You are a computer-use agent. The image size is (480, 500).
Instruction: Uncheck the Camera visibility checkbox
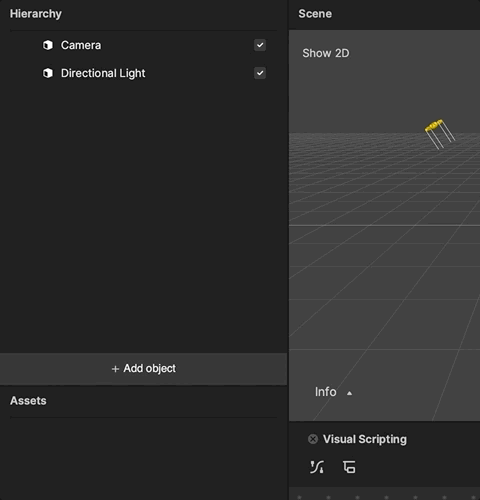pos(260,45)
